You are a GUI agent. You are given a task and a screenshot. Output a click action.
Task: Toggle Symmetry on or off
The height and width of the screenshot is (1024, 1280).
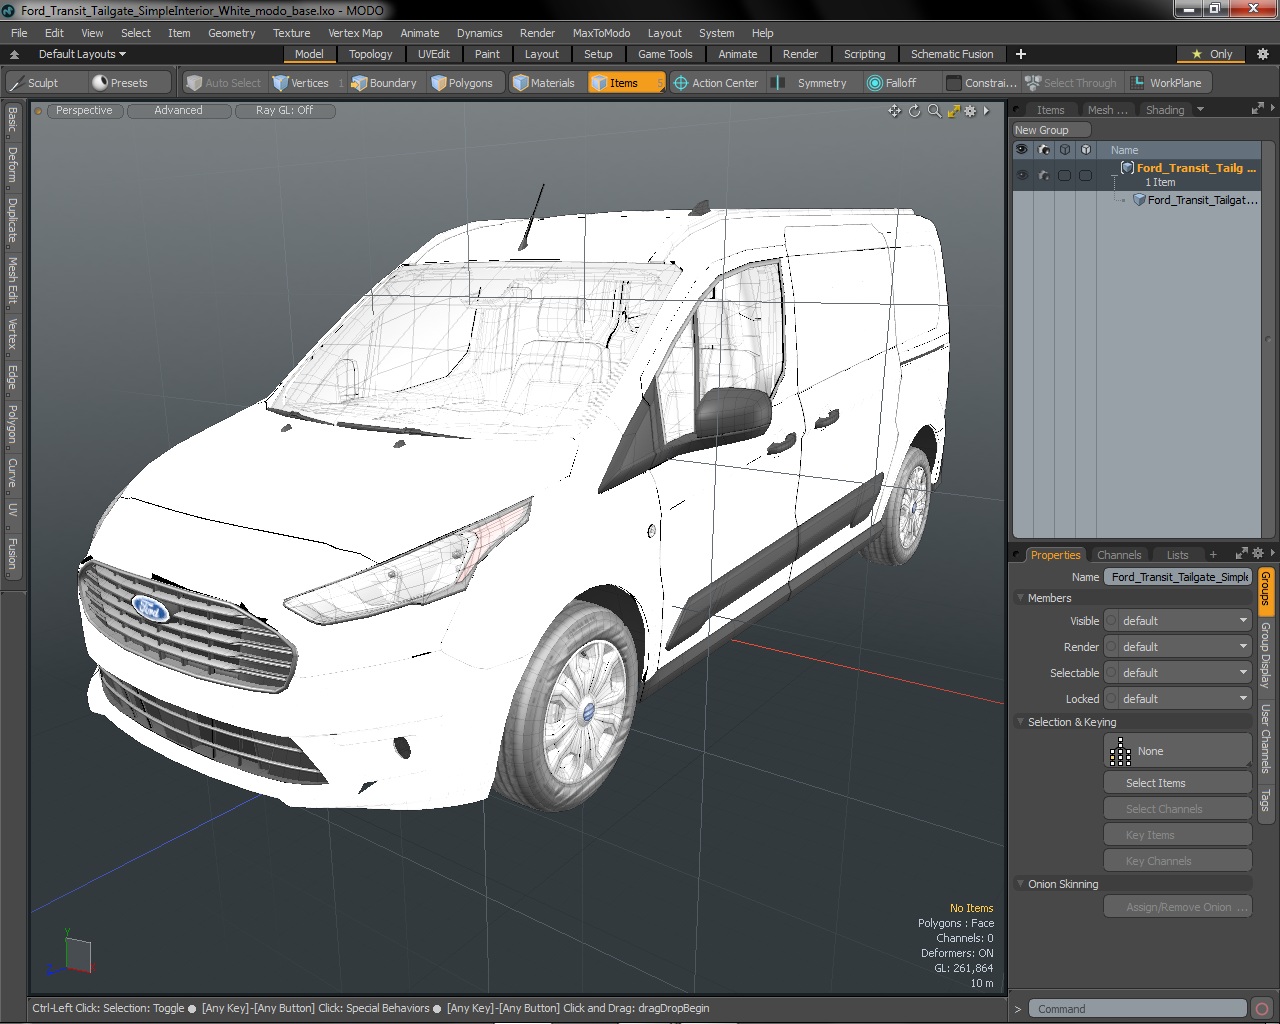(x=811, y=83)
